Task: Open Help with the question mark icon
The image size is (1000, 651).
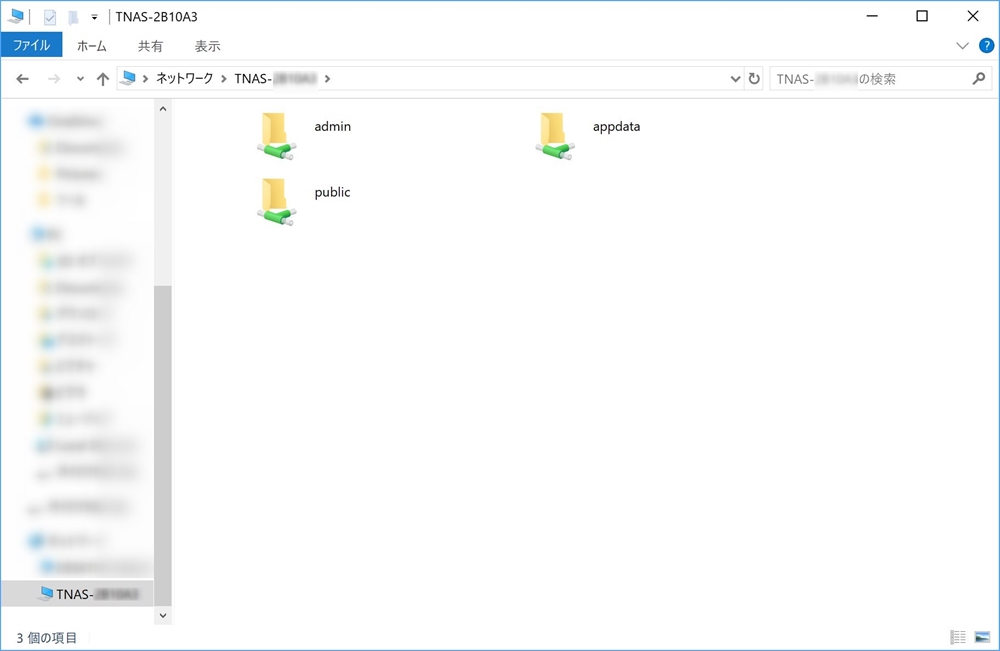Action: tap(985, 46)
